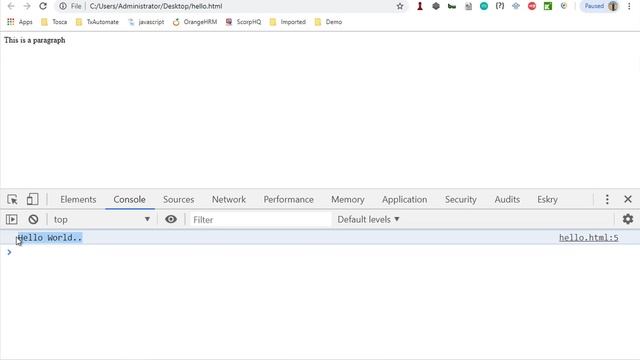Open the Apps shortcut in bookmarks bar
The width and height of the screenshot is (640, 360).
[x=20, y=22]
